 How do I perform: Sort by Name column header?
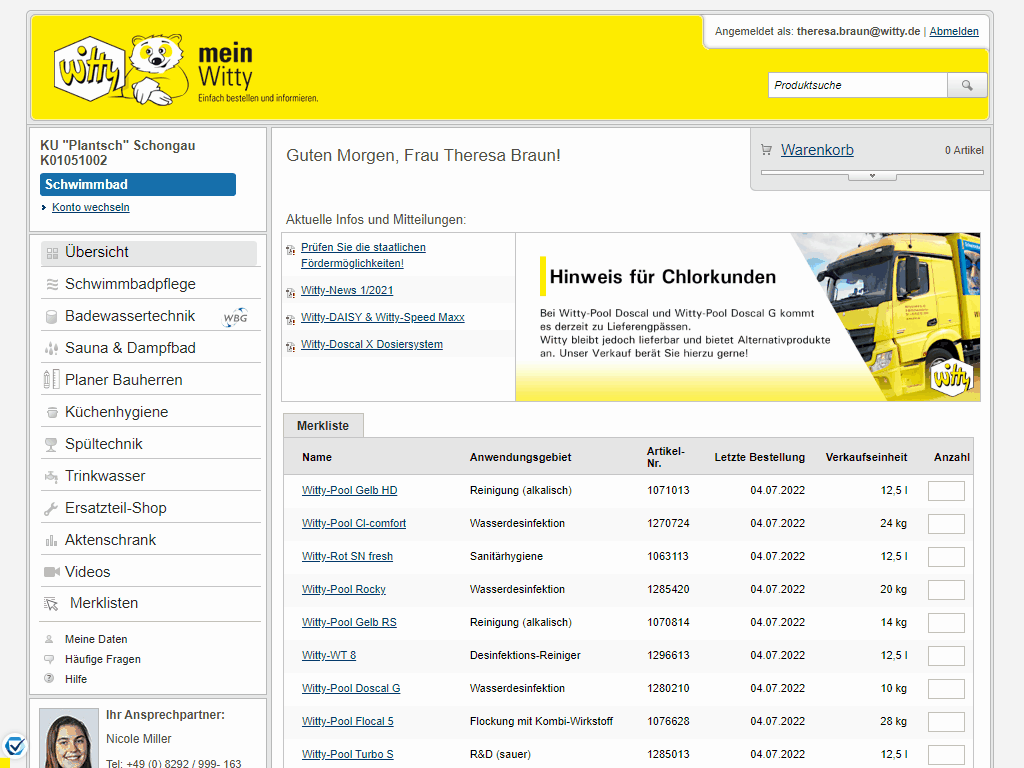click(317, 457)
